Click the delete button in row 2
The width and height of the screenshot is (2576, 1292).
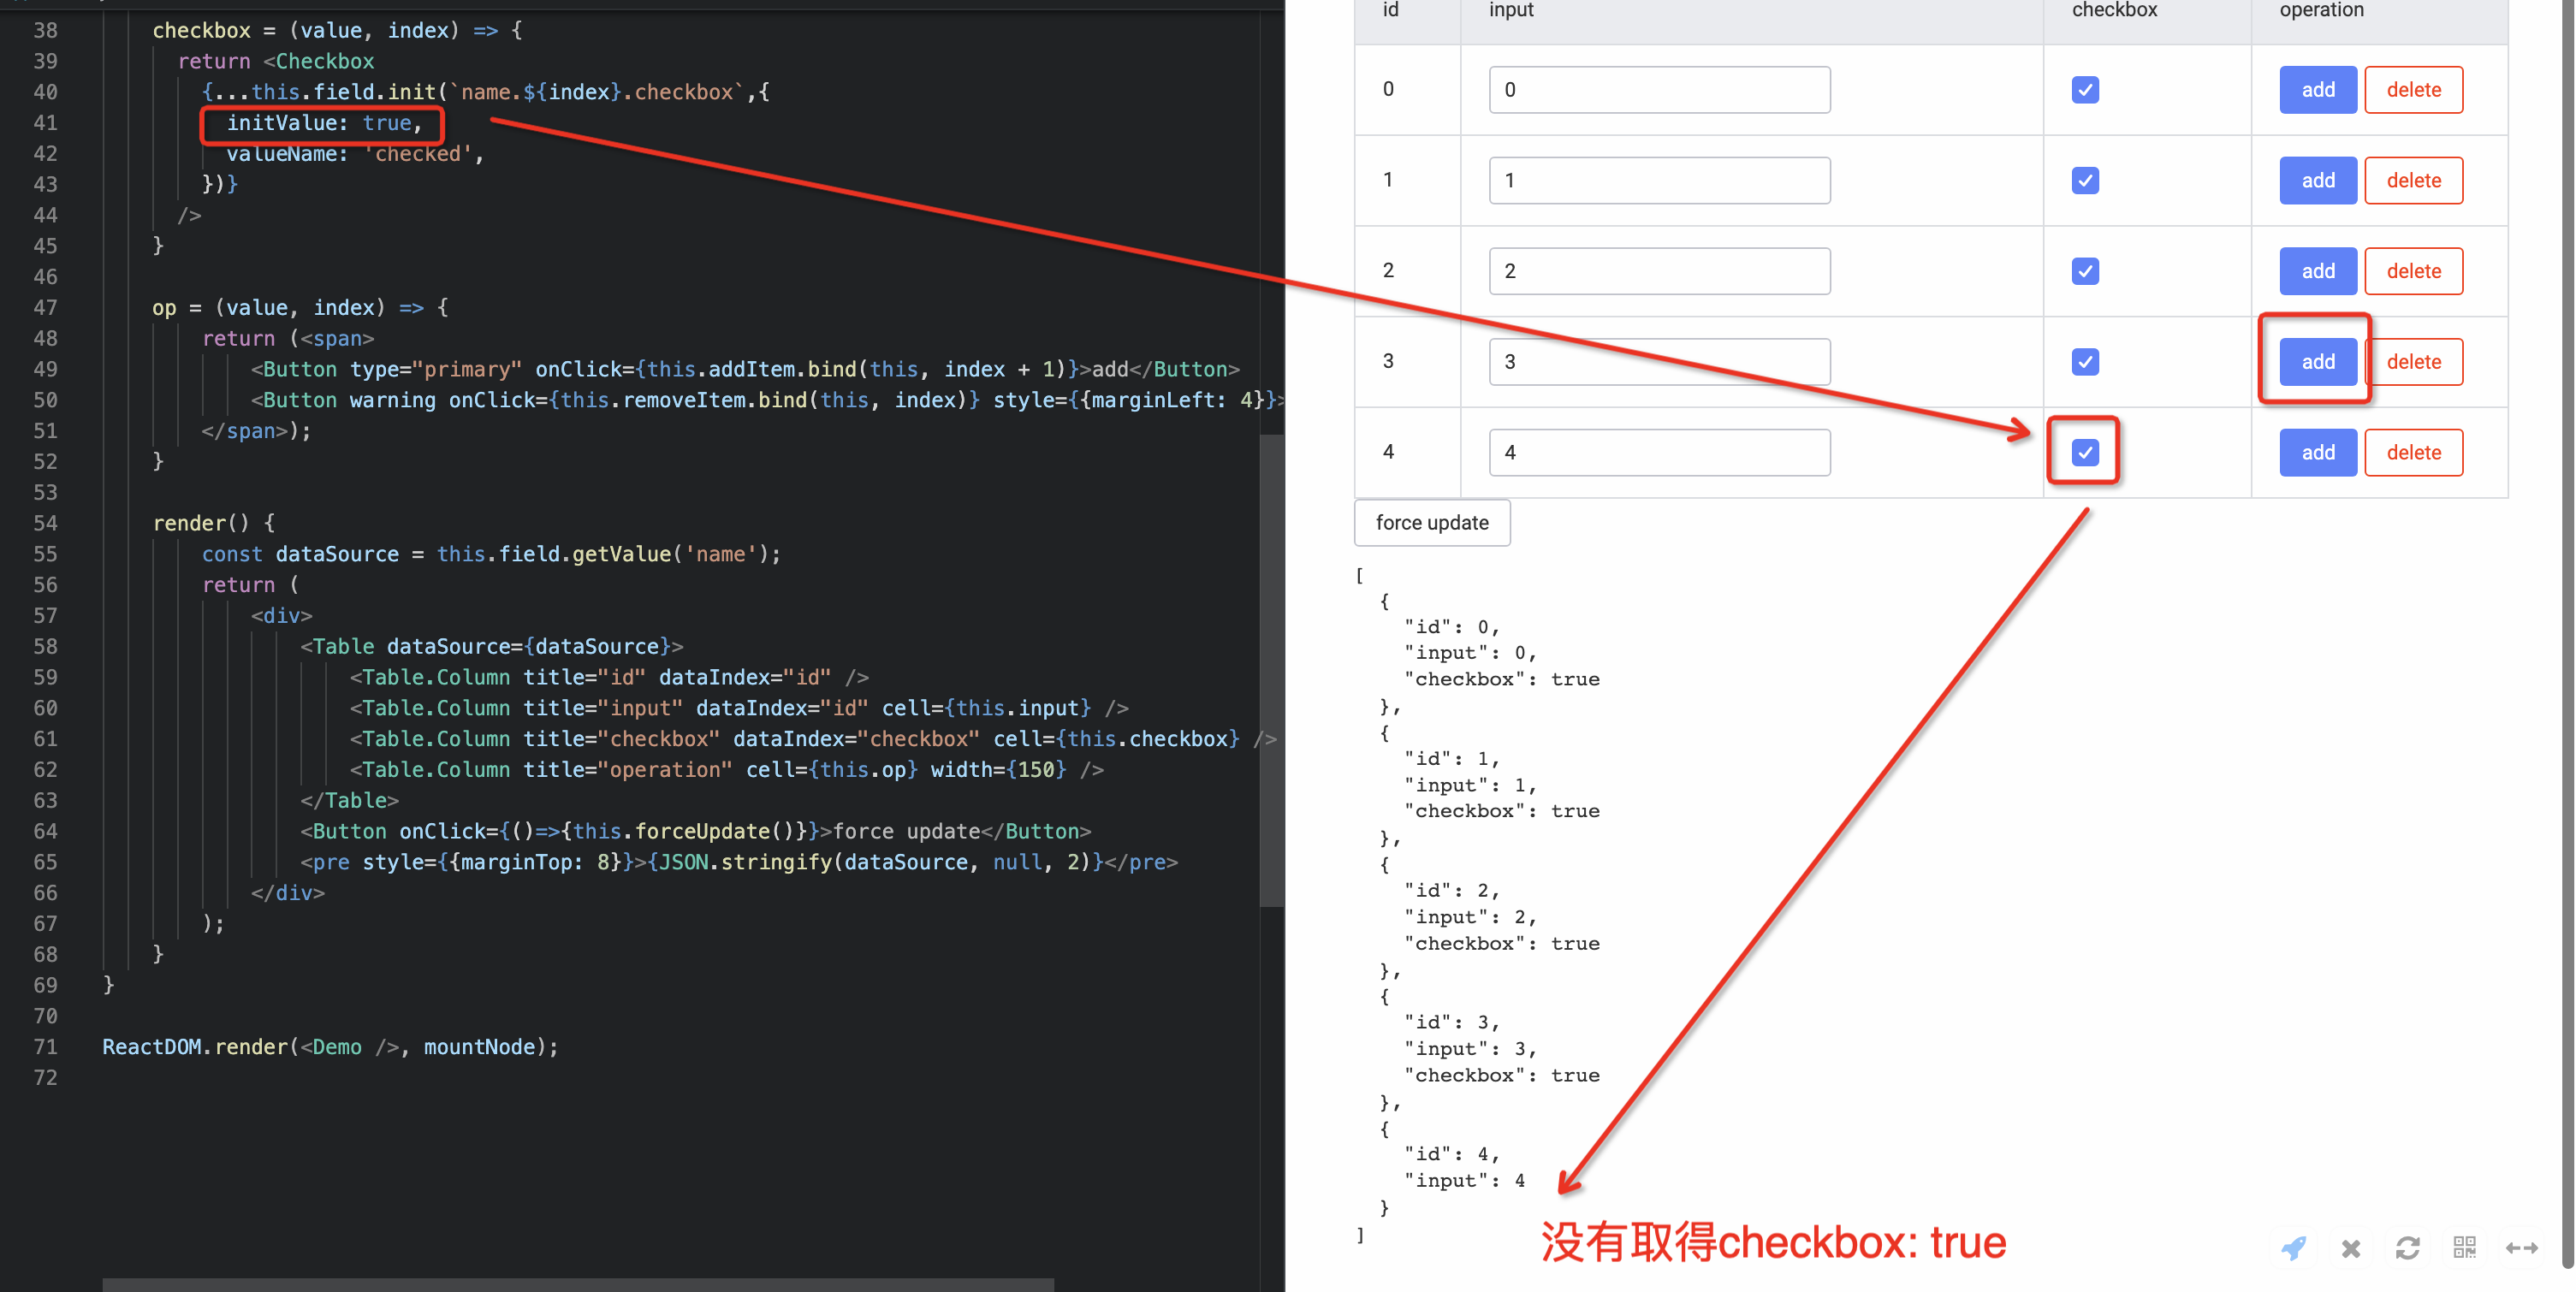[2413, 270]
